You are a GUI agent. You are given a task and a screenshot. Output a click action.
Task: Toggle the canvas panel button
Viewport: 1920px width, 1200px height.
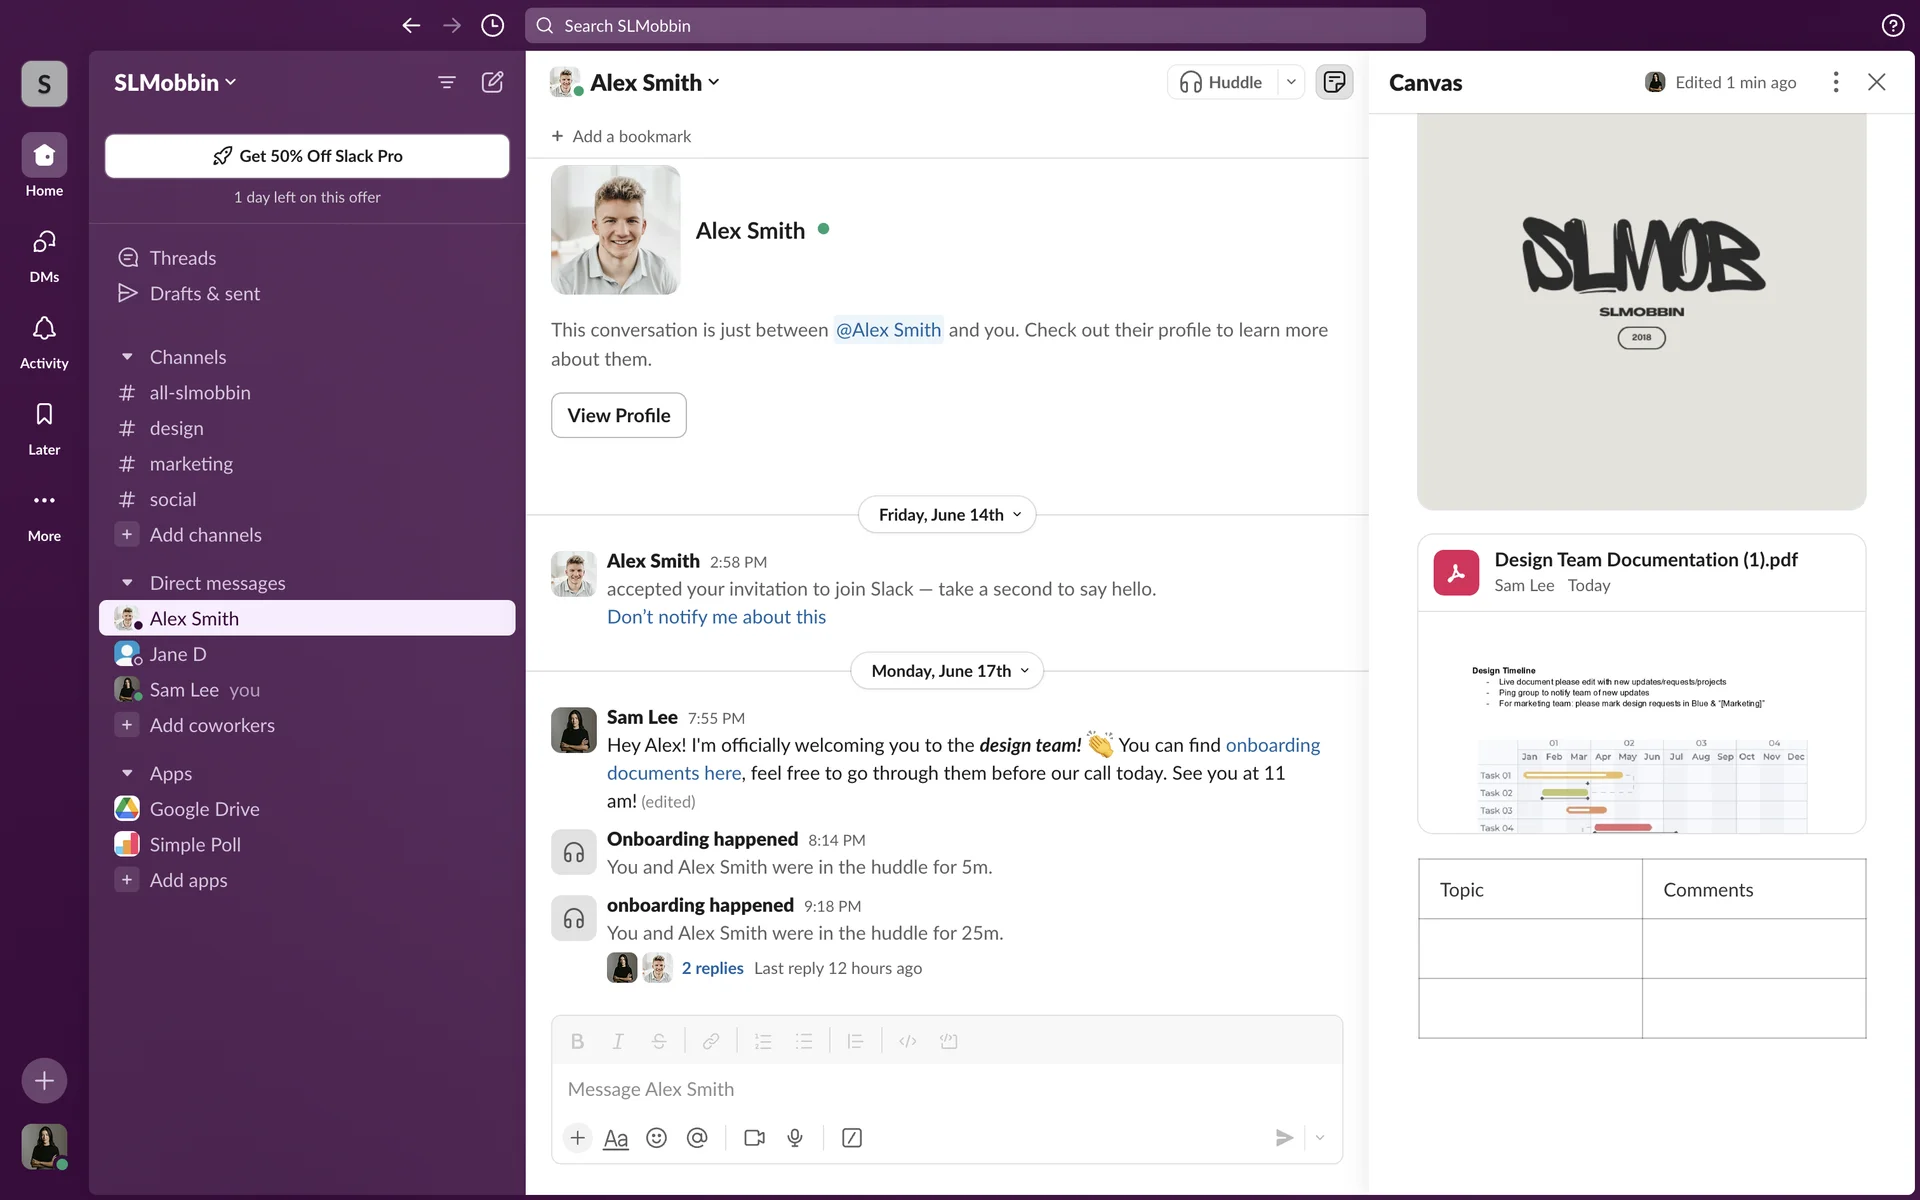[1334, 82]
